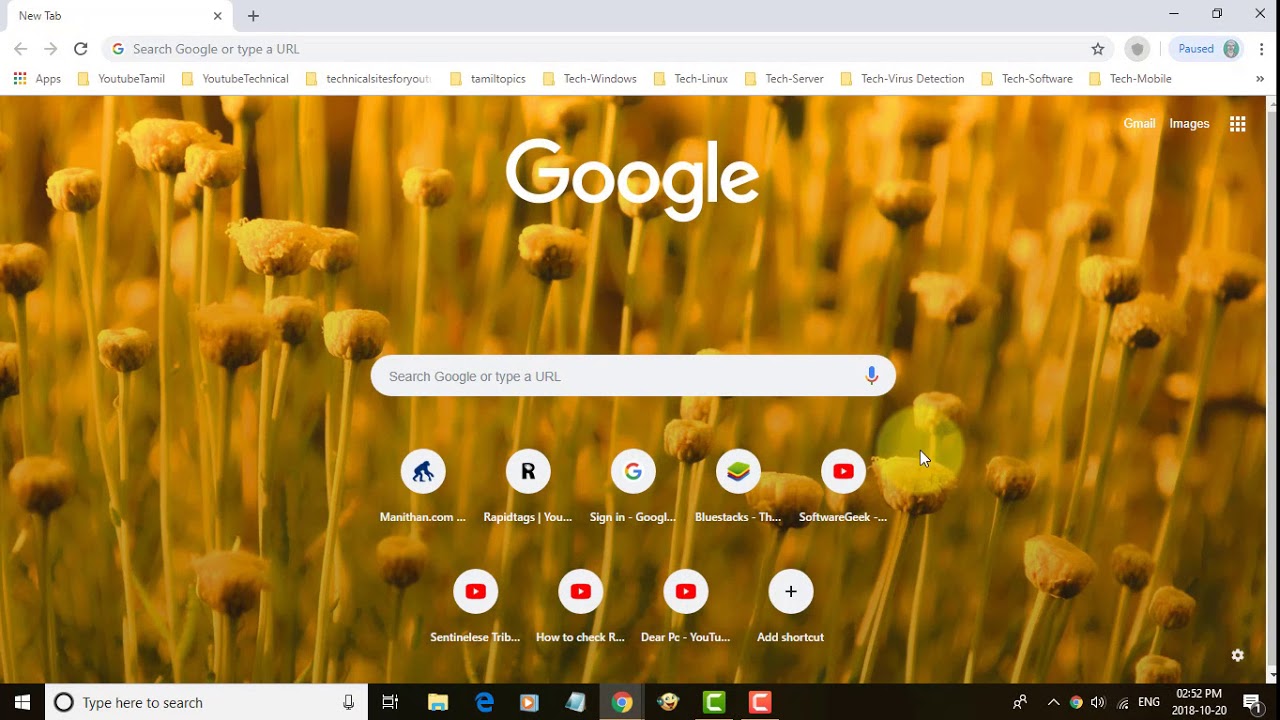This screenshot has height=720, width=1280.
Task: Bookmark this tab with the star icon
Action: point(1098,49)
